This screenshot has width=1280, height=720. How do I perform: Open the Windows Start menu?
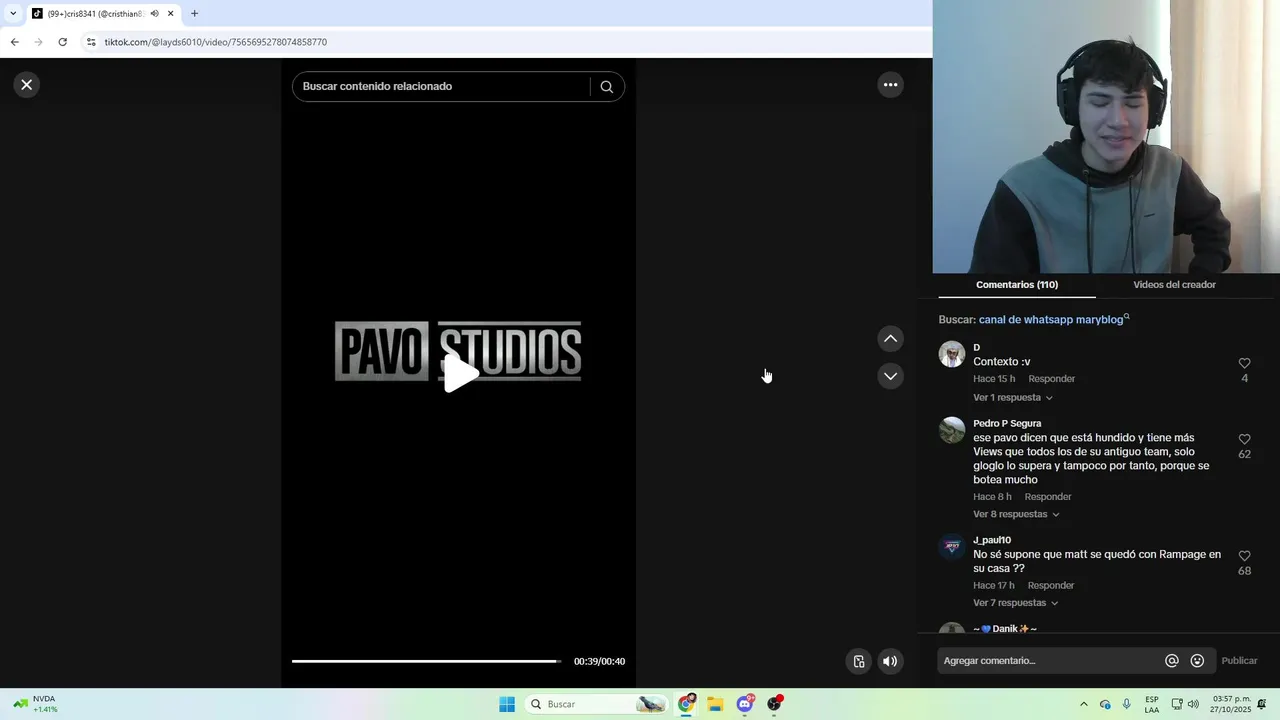point(507,704)
